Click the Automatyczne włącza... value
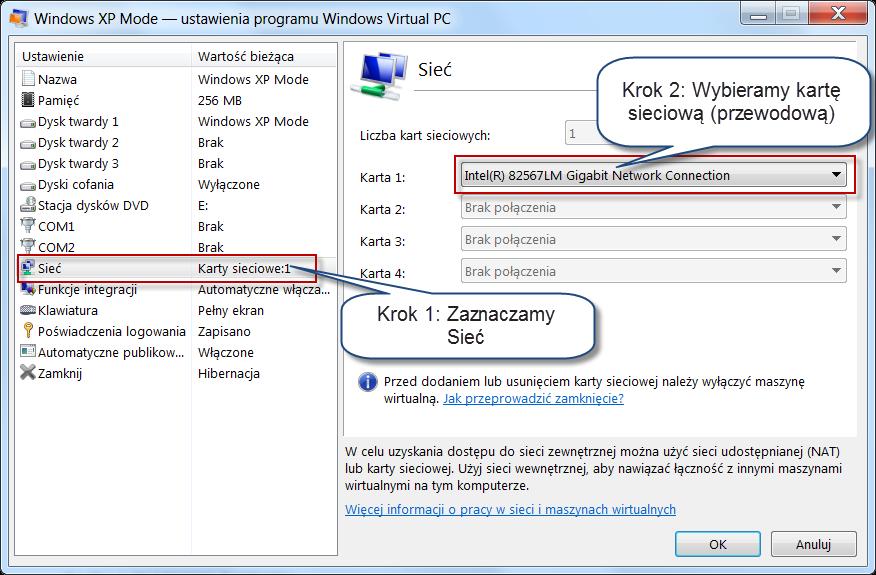 click(264, 289)
